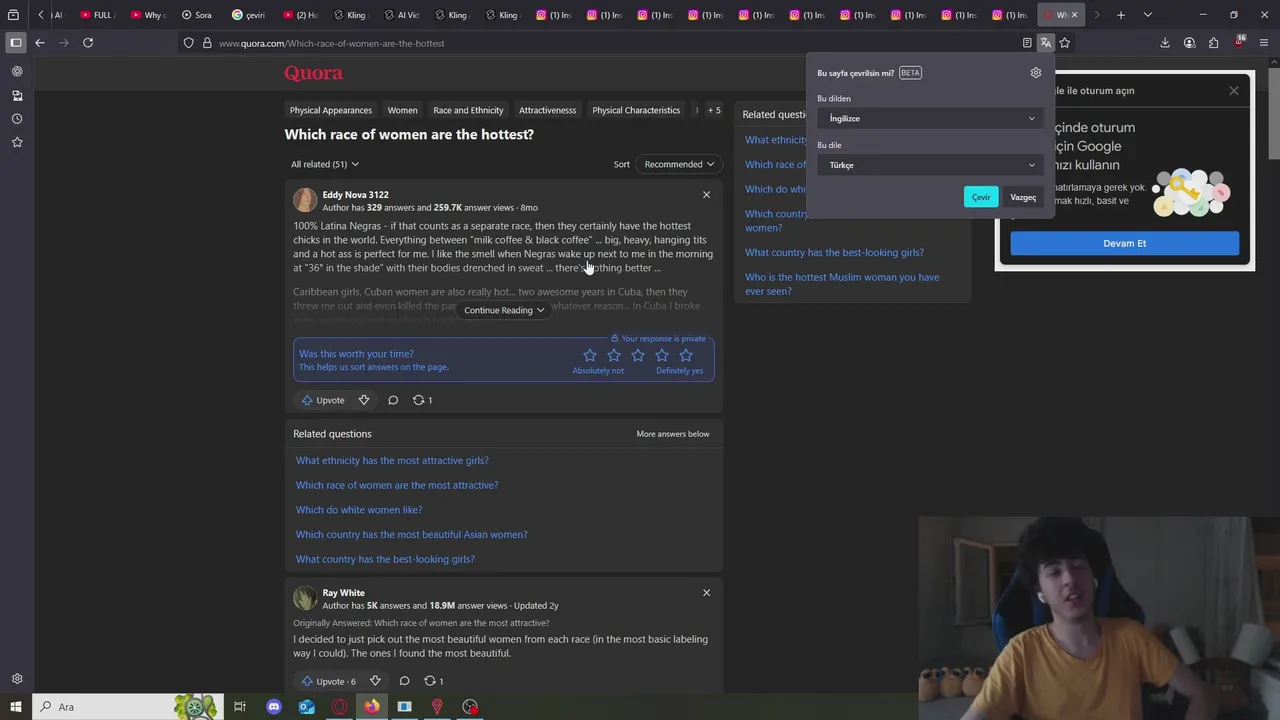Switch to the 'Why' YouTube tab

click(147, 15)
